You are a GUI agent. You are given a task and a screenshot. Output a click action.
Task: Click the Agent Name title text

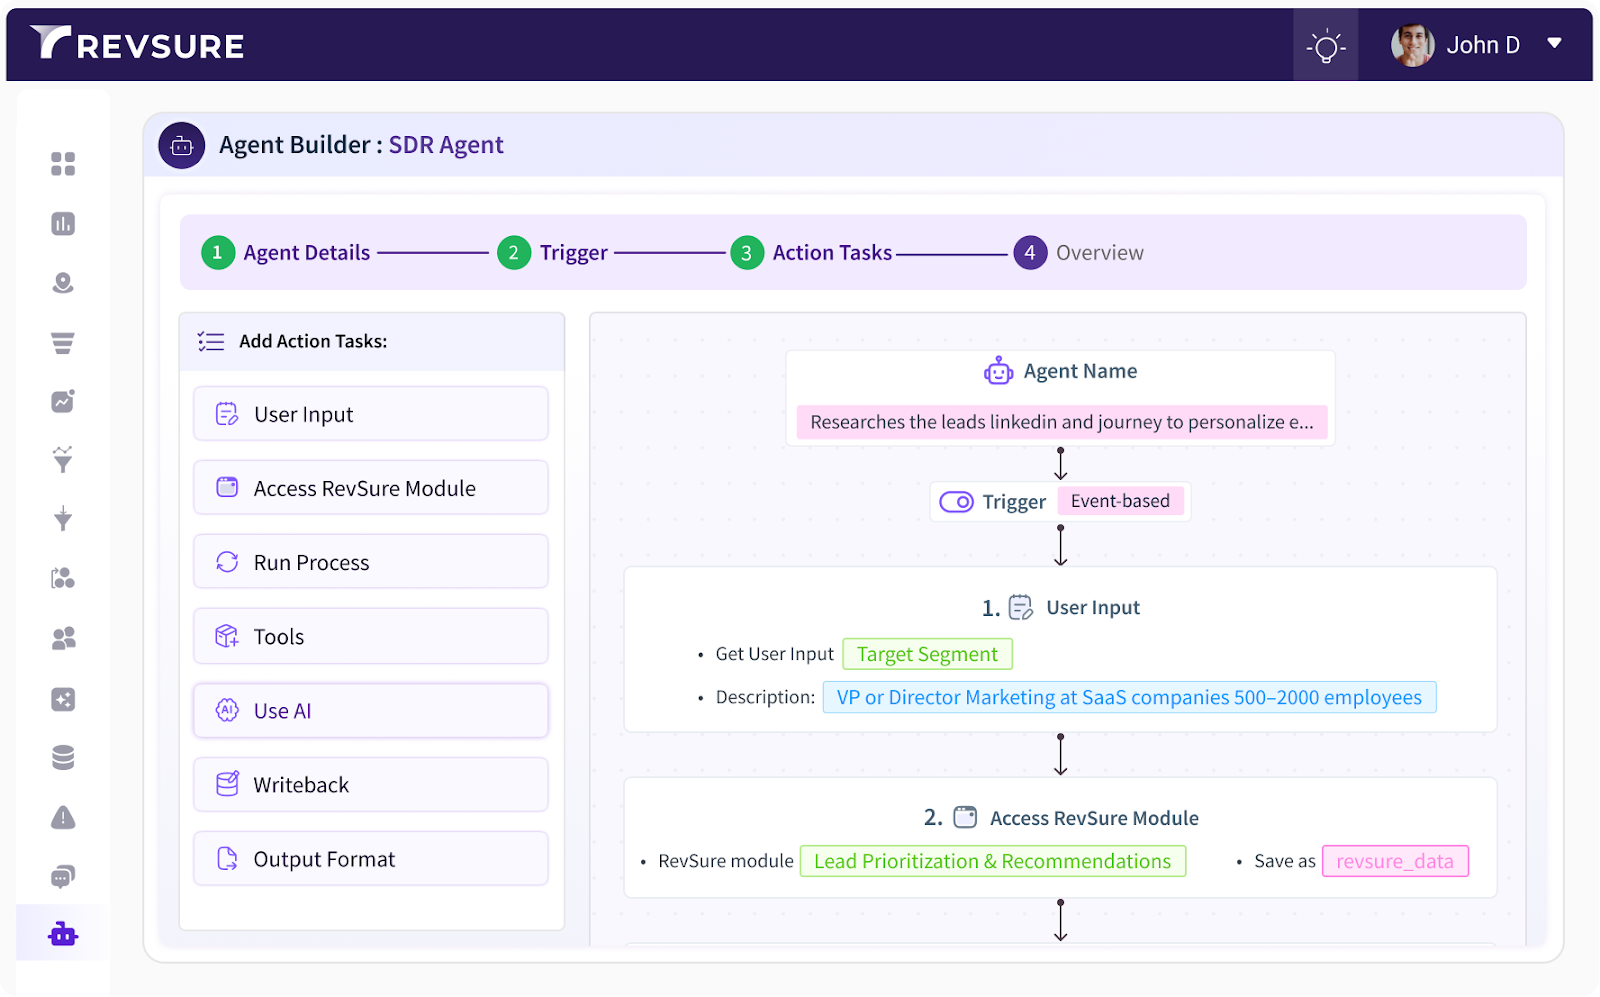click(x=1080, y=371)
